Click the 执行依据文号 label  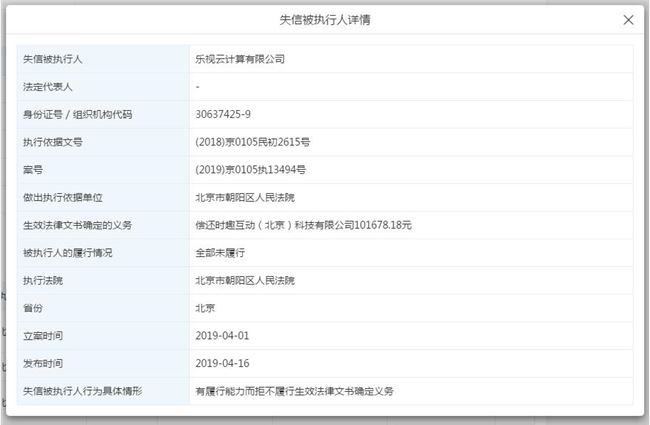pyautogui.click(x=53, y=142)
